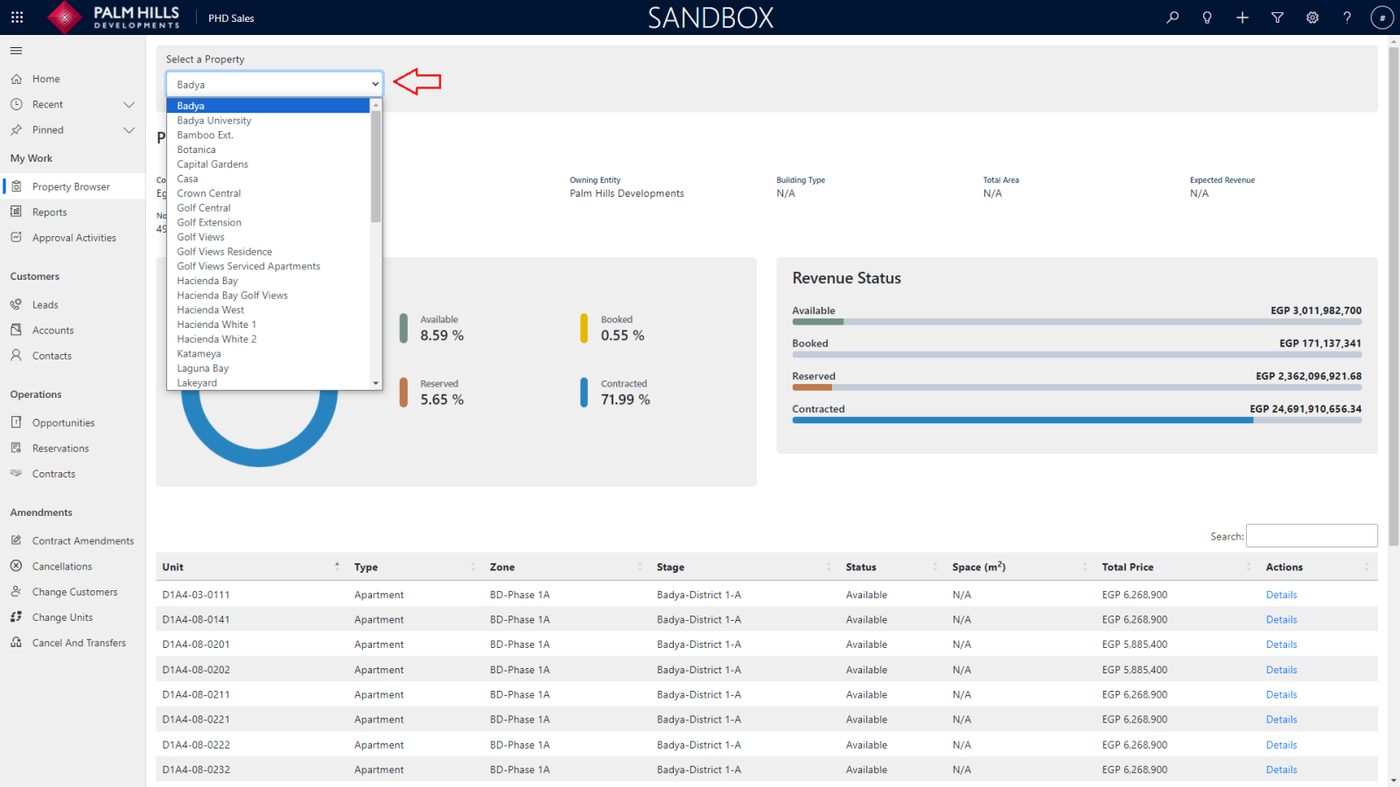Open the advanced find funnel icon
Viewport: 1400px width, 787px height.
point(1277,17)
